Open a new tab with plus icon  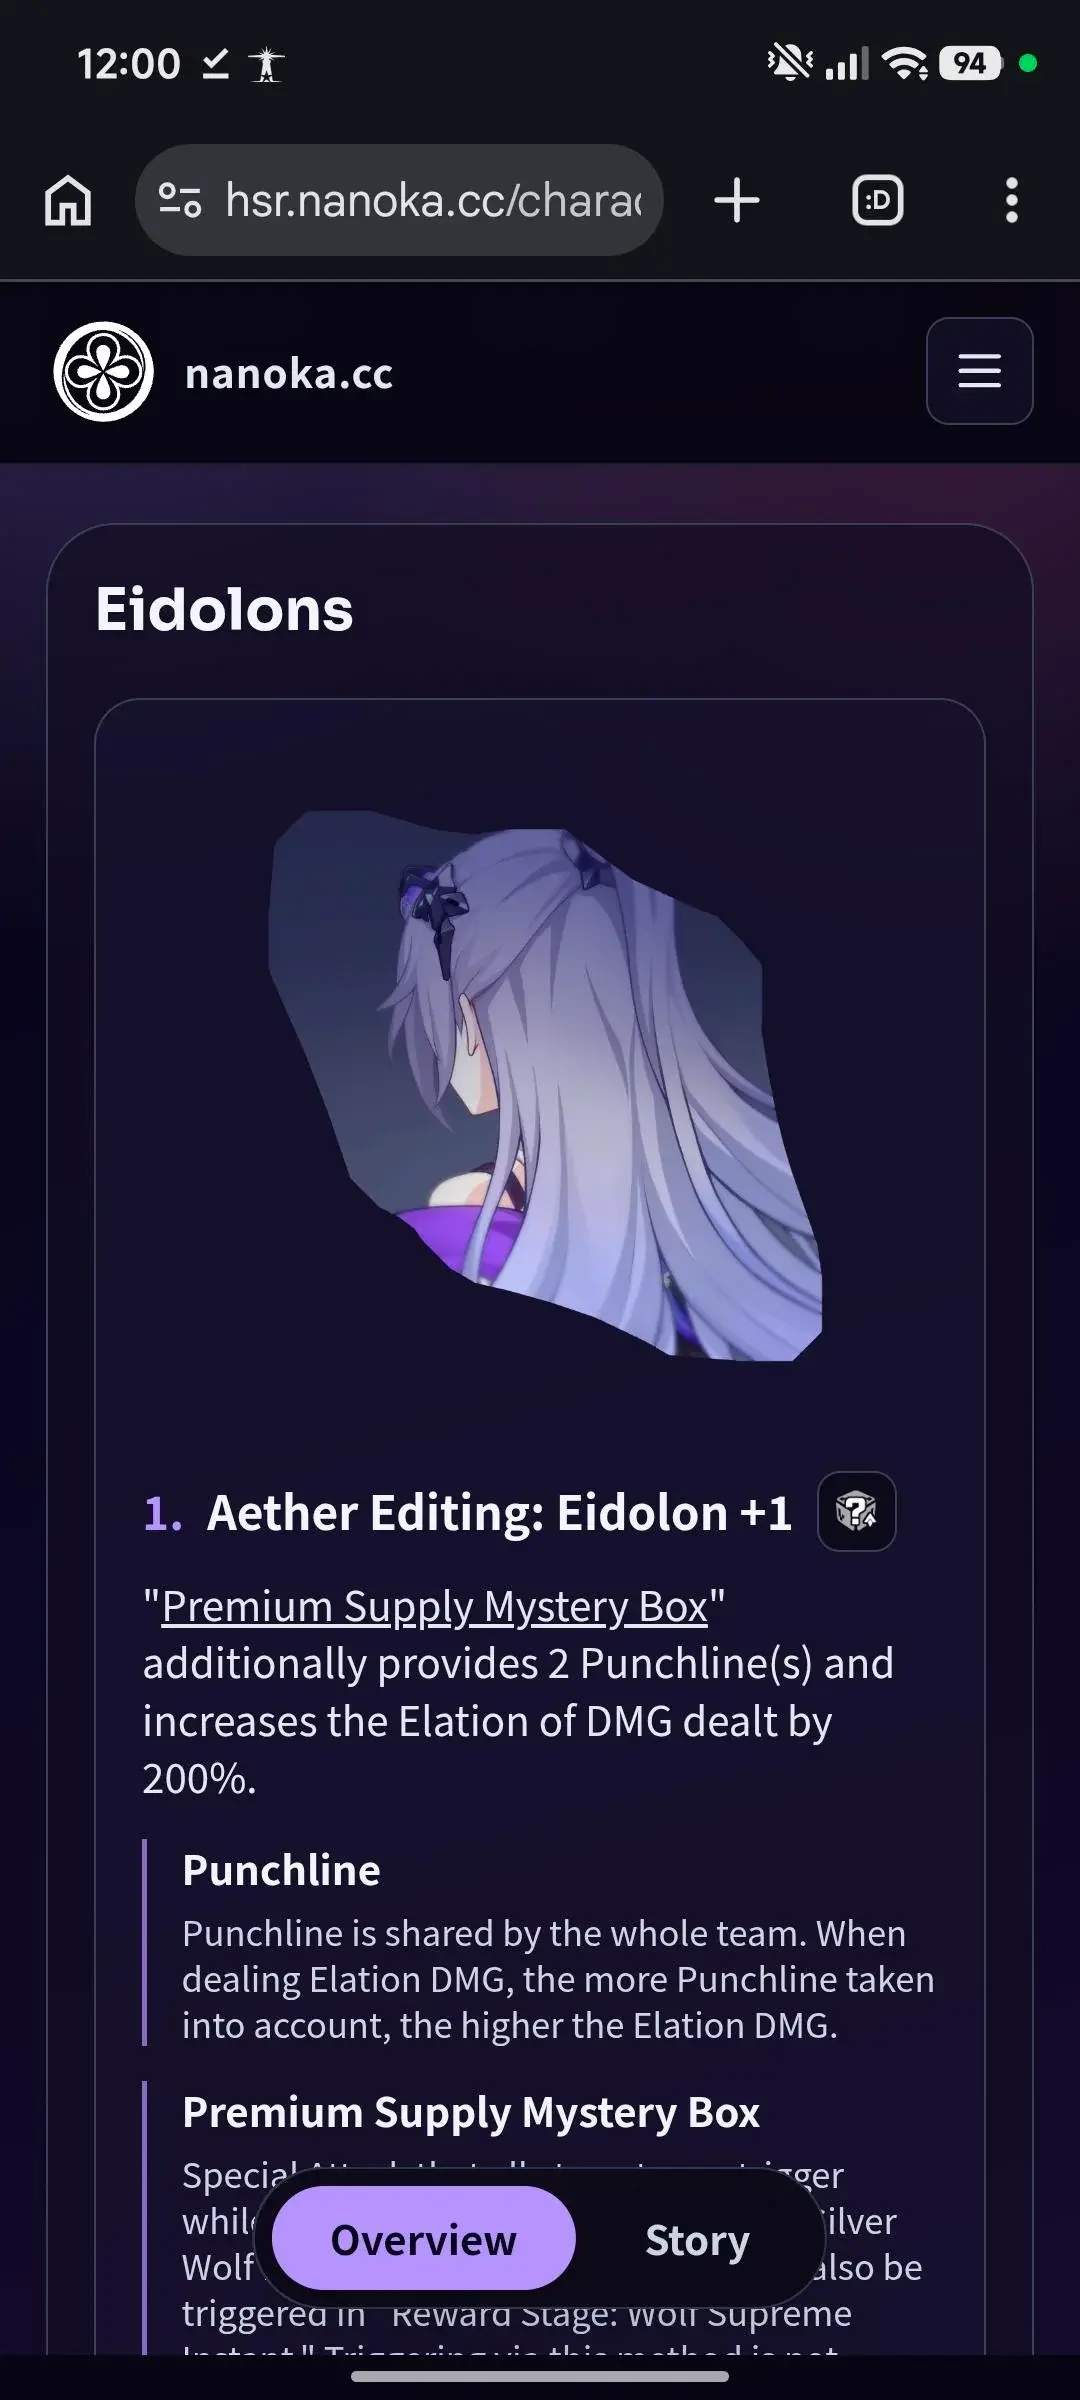point(737,200)
